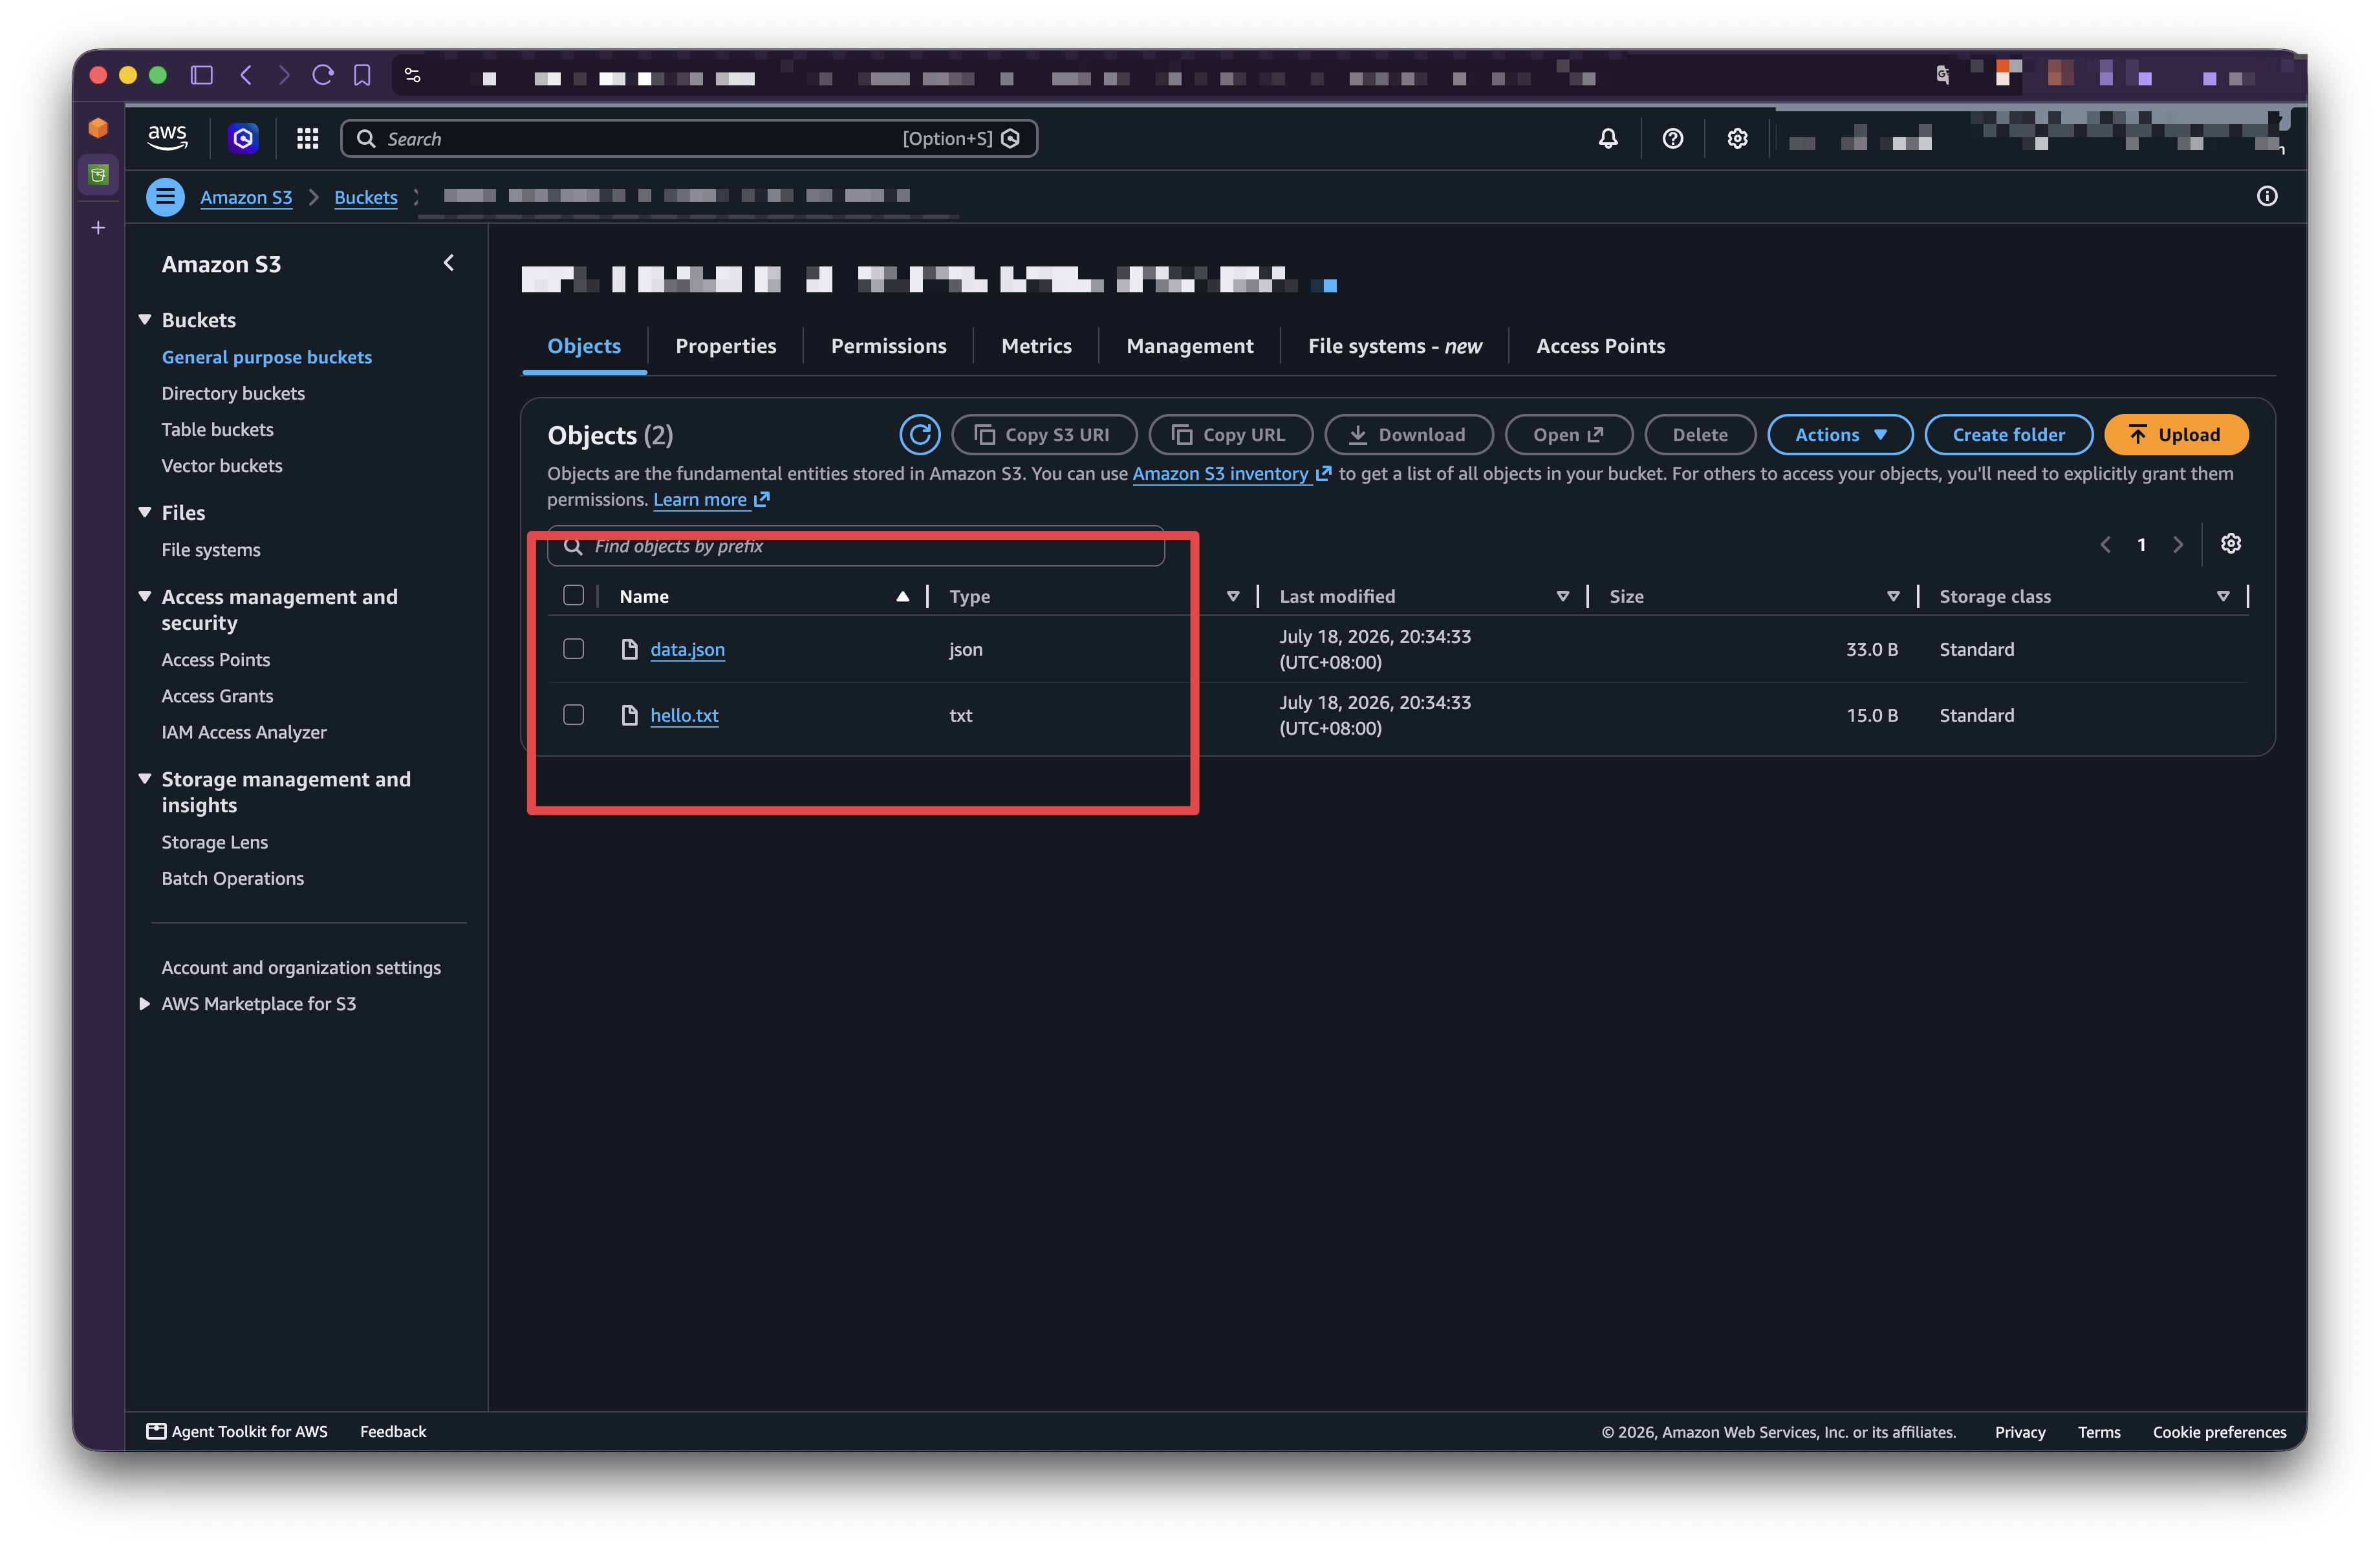Open the green sidebar tab icon
Viewport: 2380px width, 1547px height.
click(98, 175)
